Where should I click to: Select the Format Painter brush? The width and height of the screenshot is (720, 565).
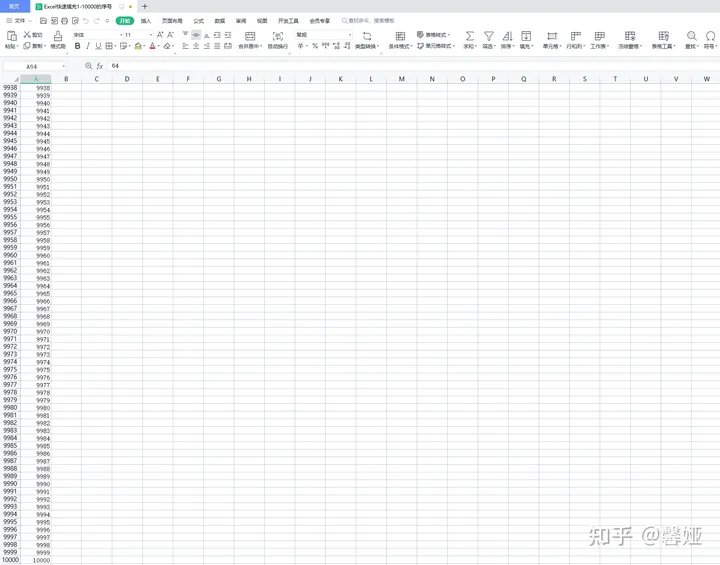(x=58, y=36)
